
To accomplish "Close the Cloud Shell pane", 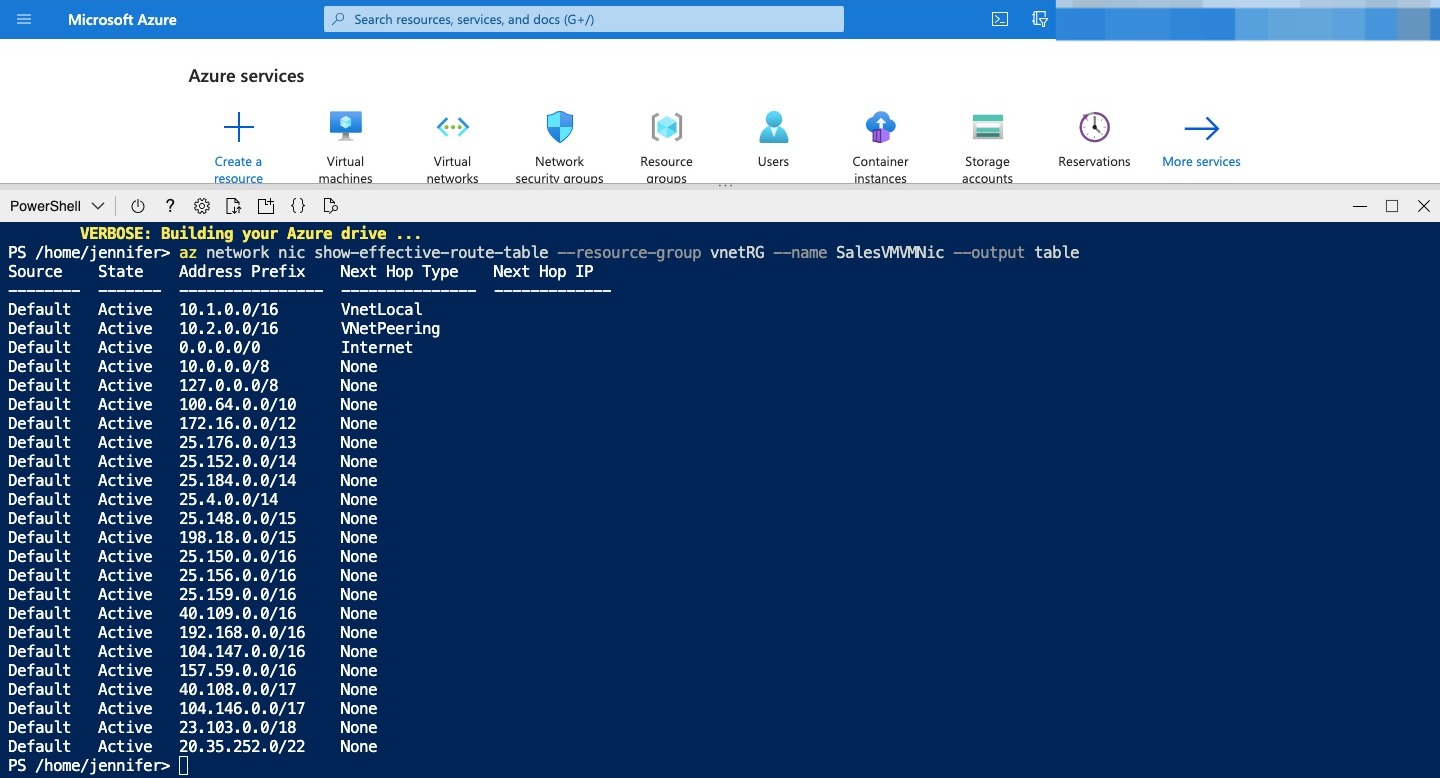I will point(1424,206).
